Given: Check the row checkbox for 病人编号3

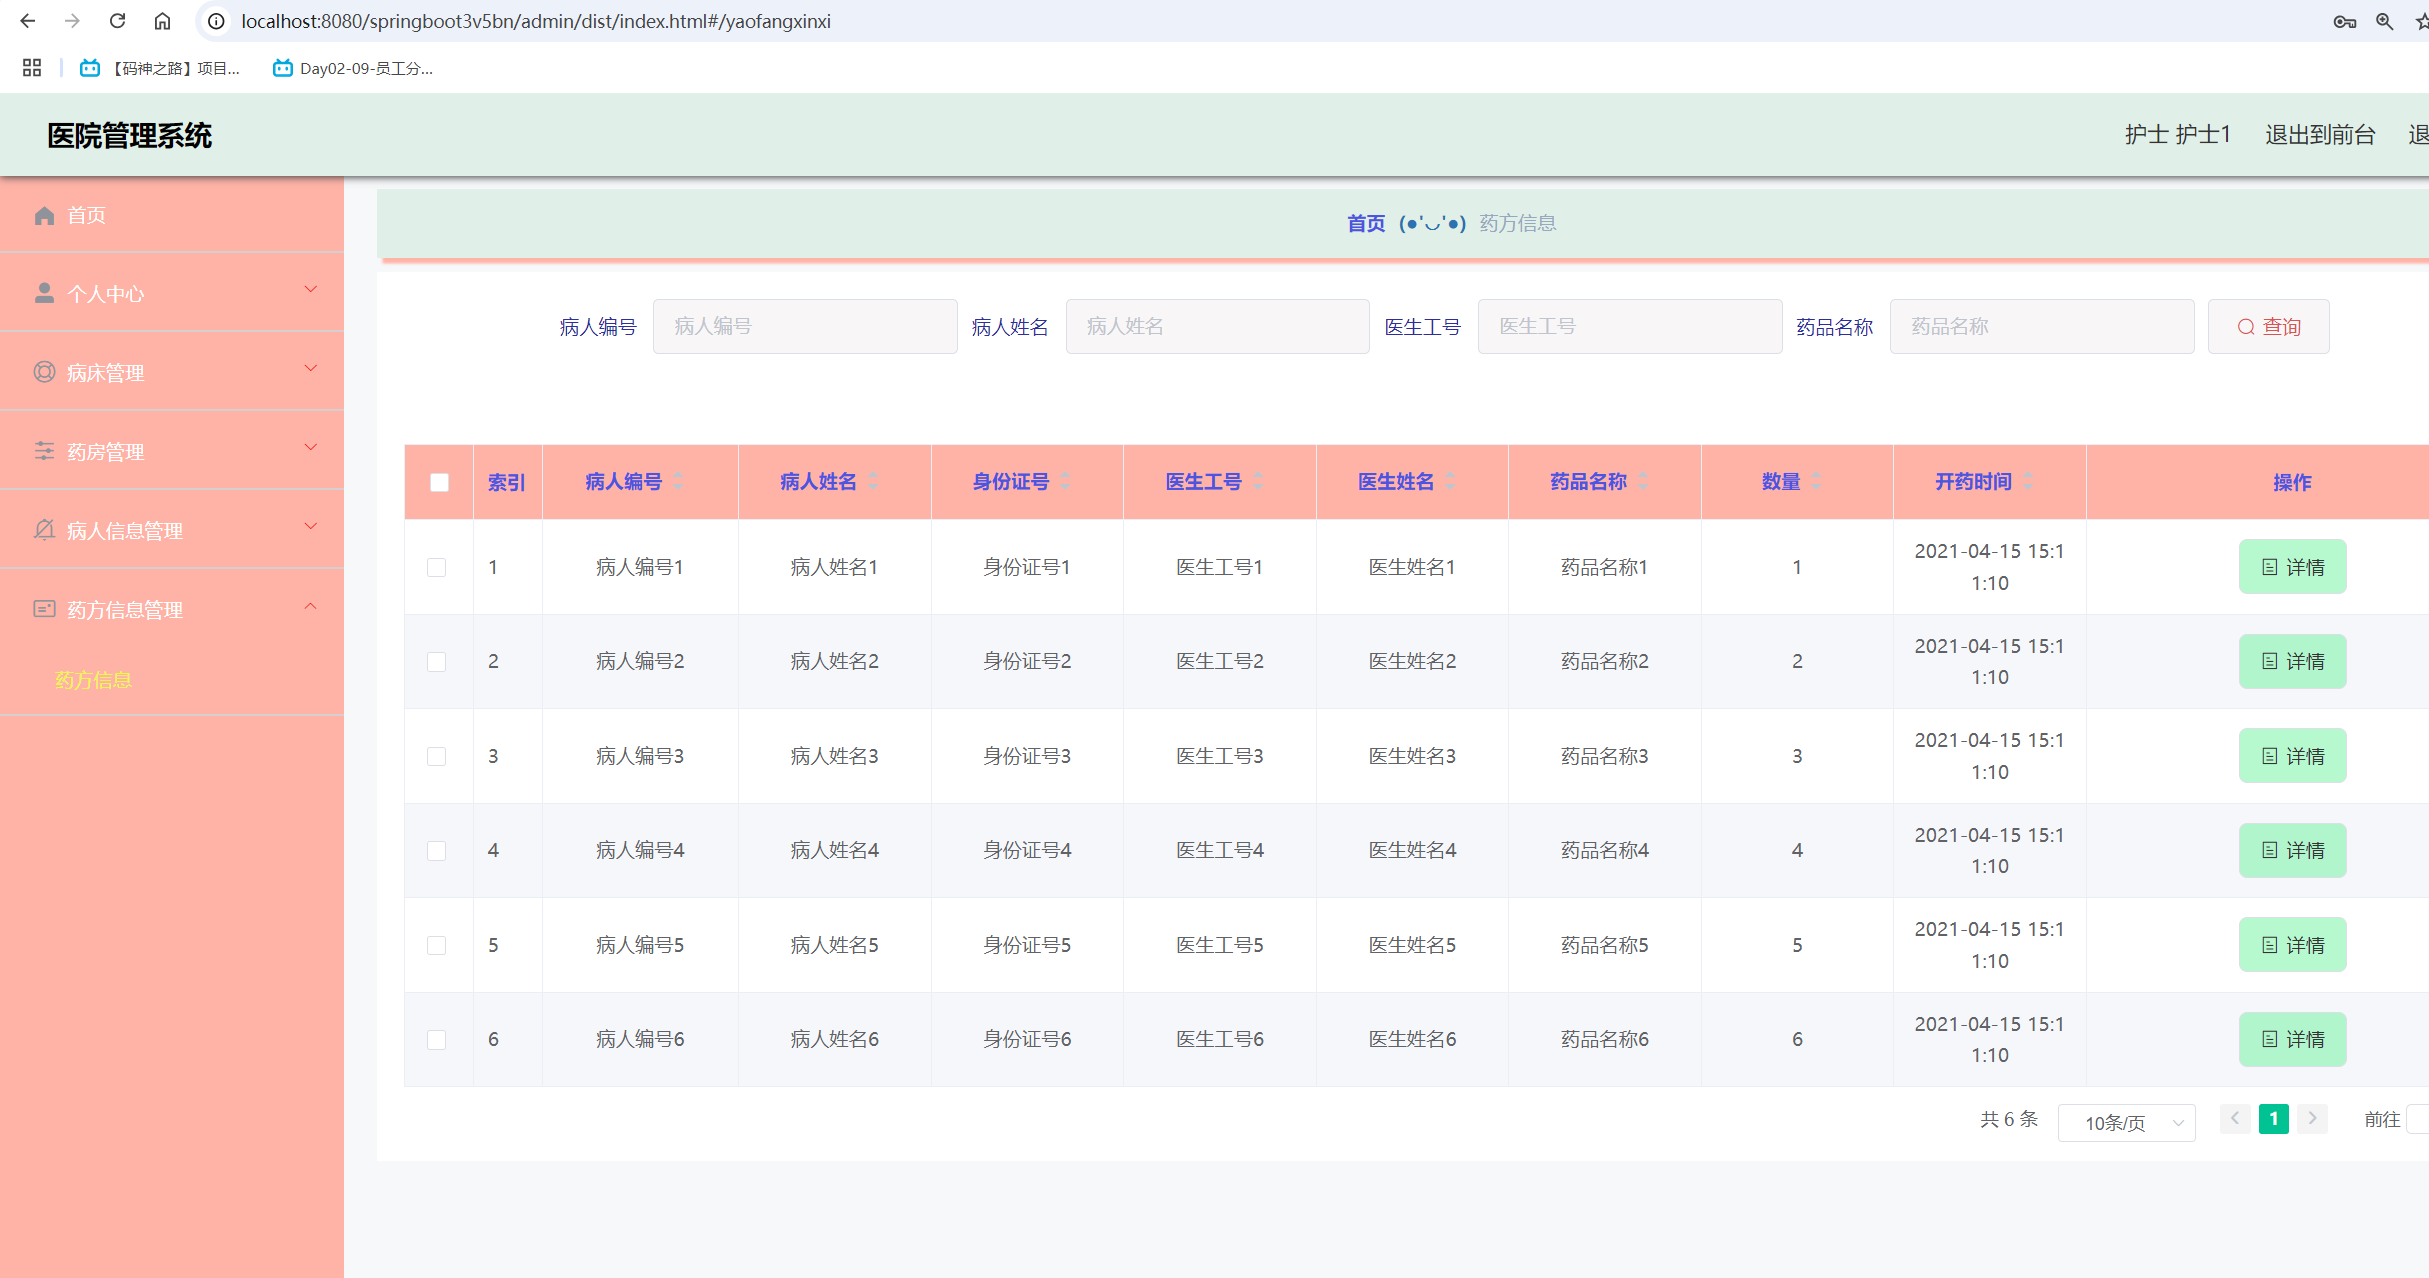Looking at the screenshot, I should point(436,756).
